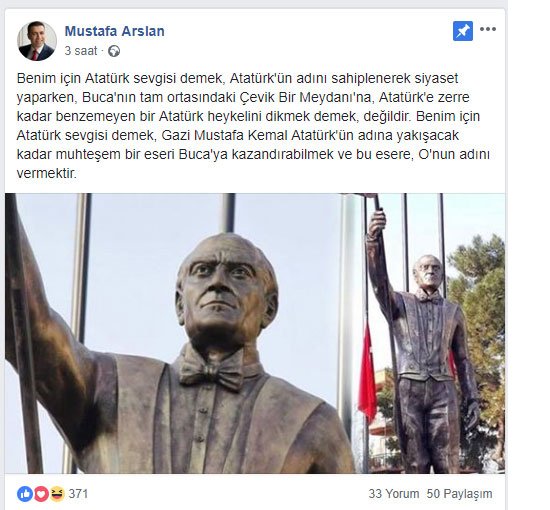The height and width of the screenshot is (510, 550).
Task: Open the full-body statue with flag photo
Action: point(431,333)
